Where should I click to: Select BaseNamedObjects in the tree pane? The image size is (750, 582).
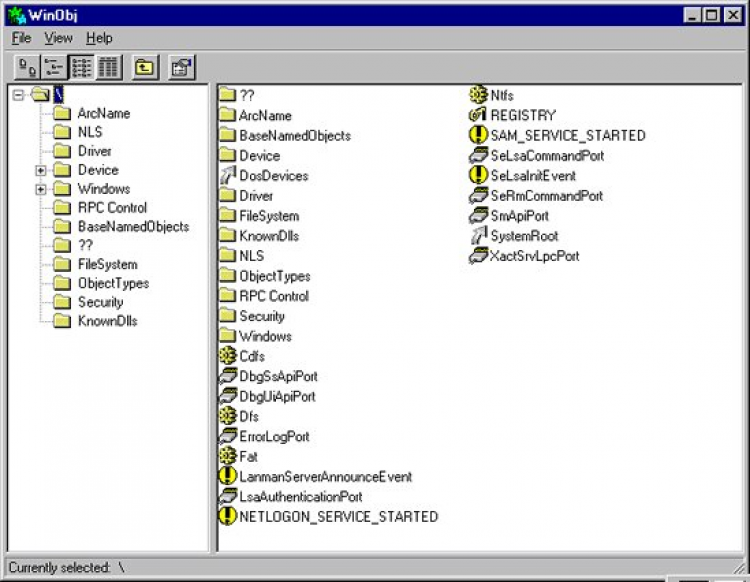tap(133, 227)
